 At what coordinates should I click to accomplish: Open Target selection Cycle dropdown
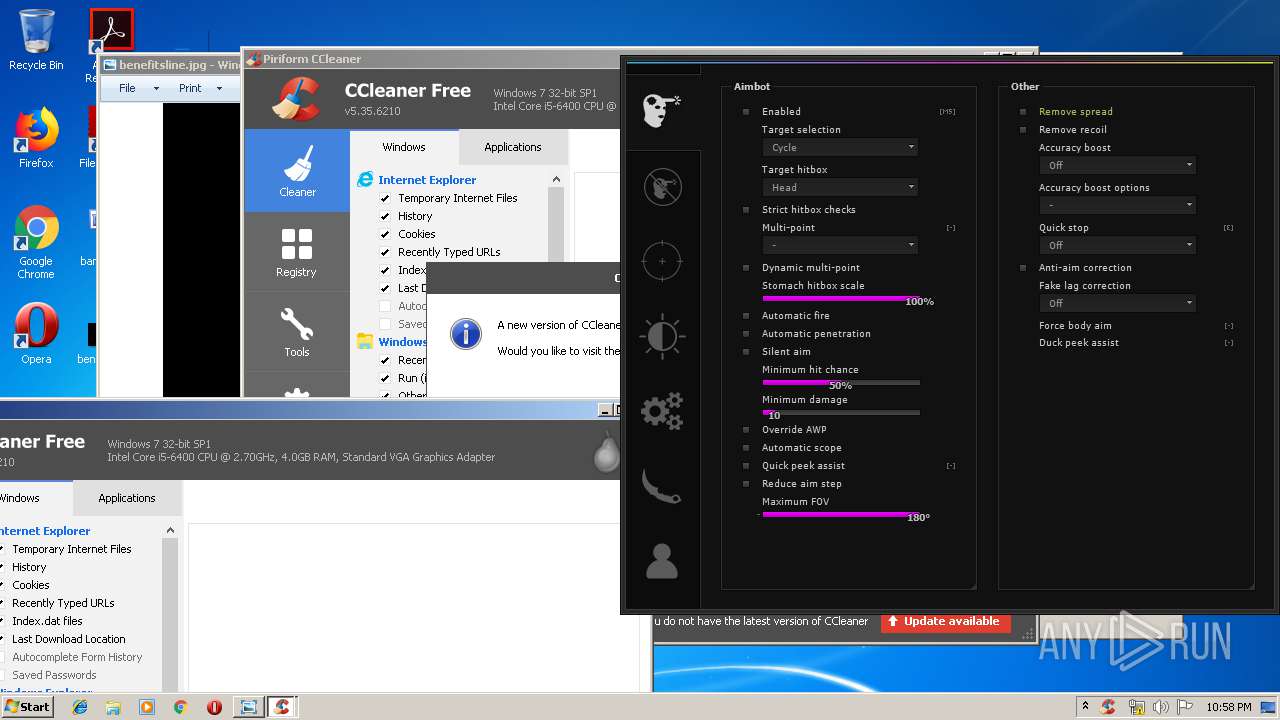[840, 147]
